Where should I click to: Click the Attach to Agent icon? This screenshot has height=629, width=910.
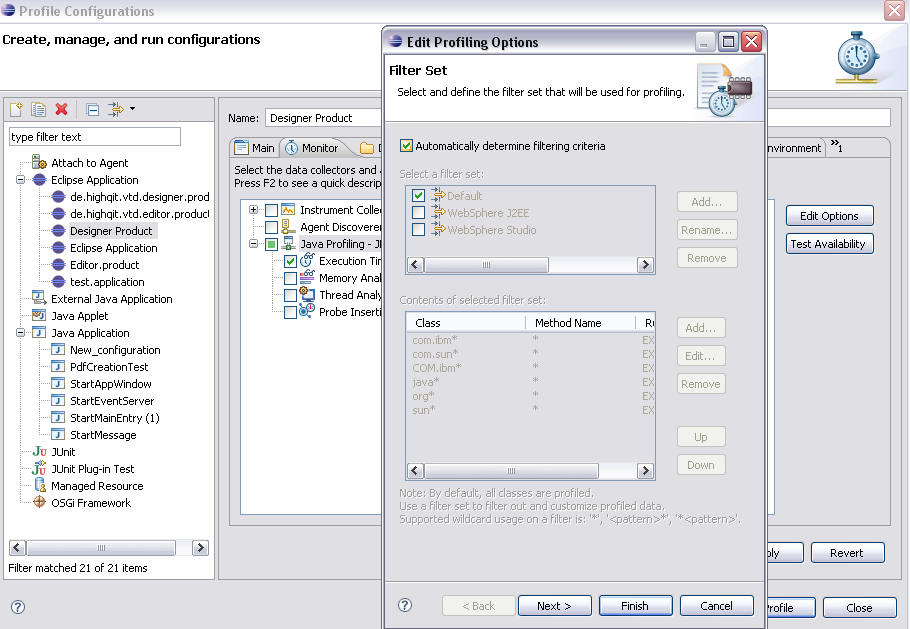(39, 162)
